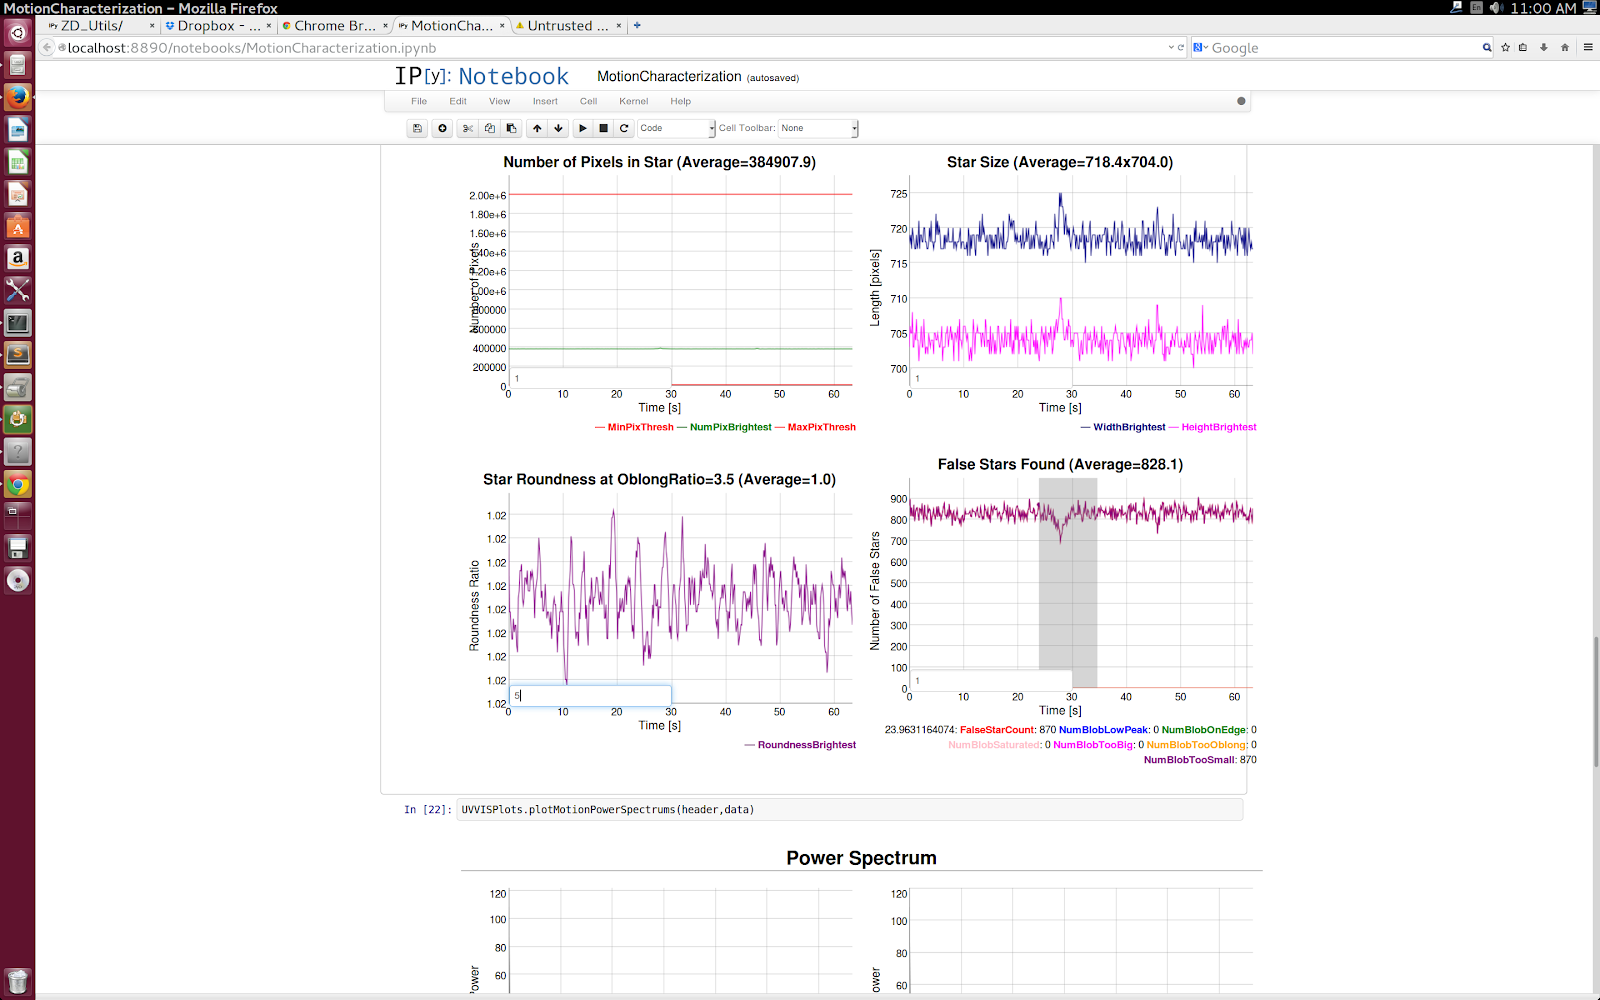This screenshot has height=1000, width=1600.
Task: Open Ubuntu Software Center in launcher
Action: click(18, 226)
